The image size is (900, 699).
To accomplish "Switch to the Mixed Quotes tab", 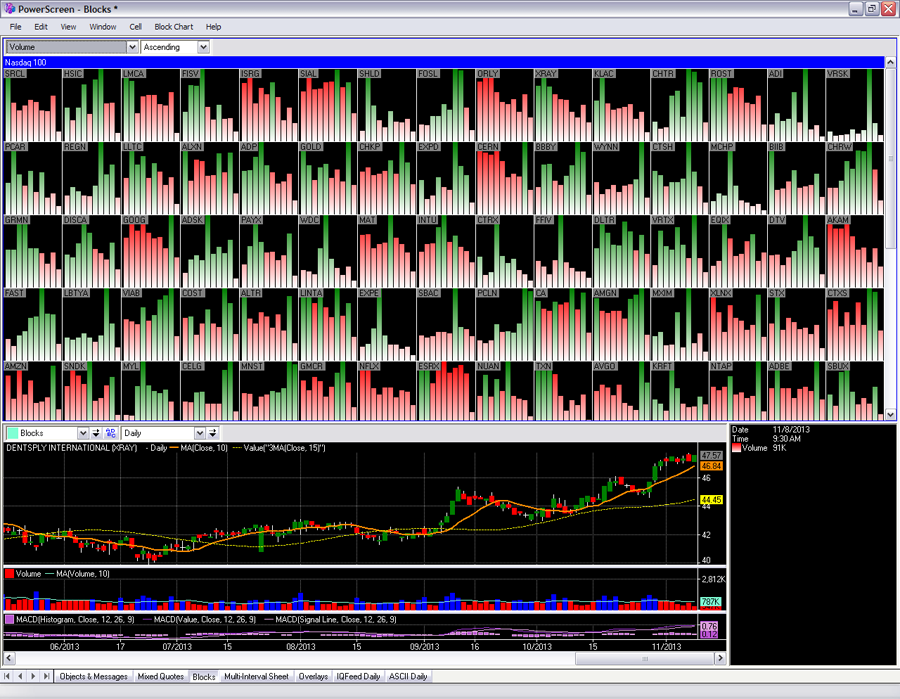I will tap(160, 677).
